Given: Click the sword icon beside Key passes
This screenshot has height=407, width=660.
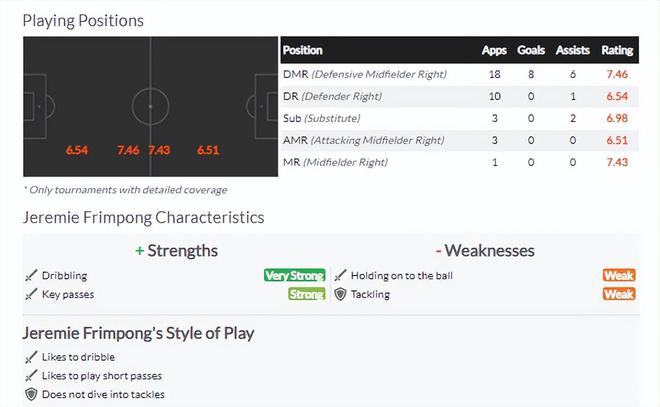Looking at the screenshot, I should click(31, 295).
